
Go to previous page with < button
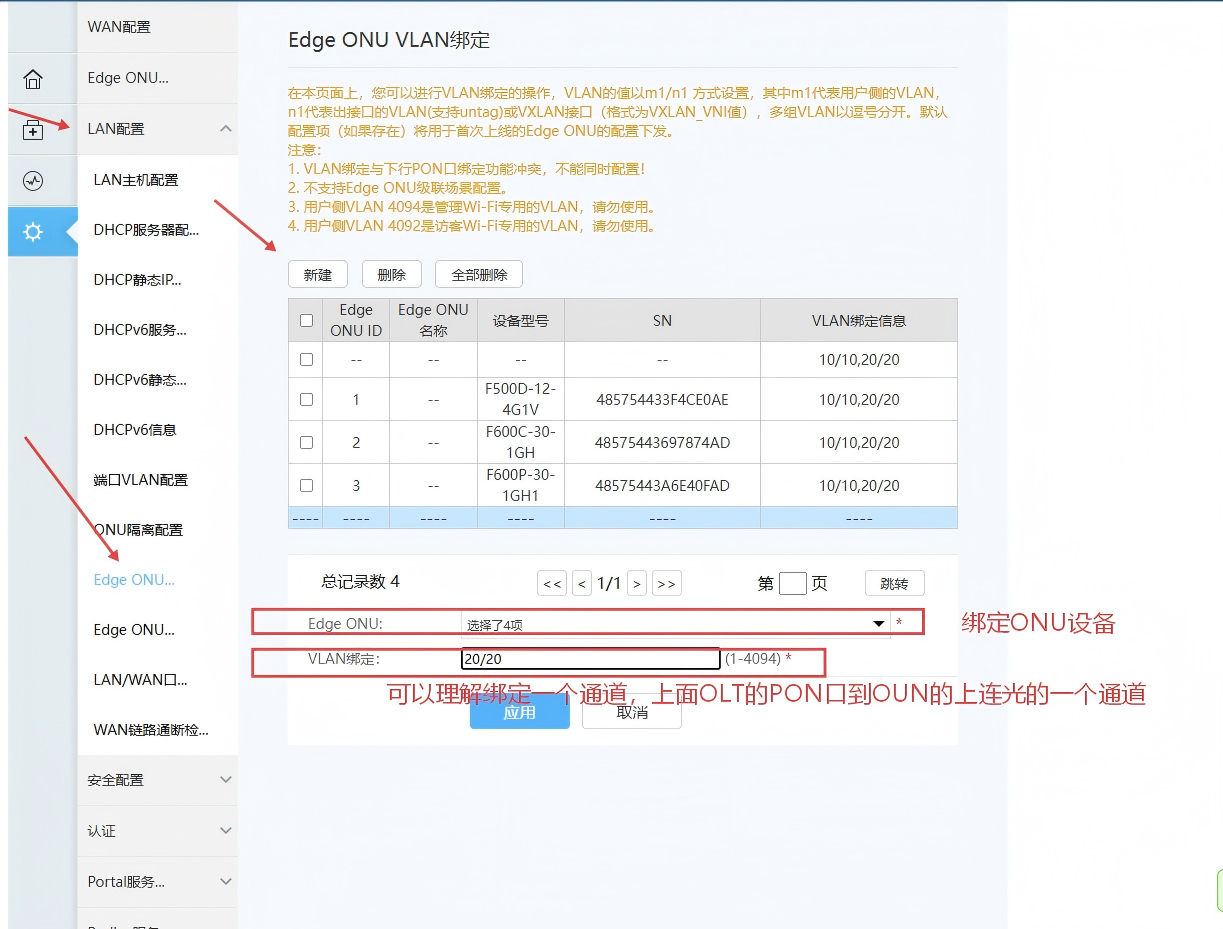[x=582, y=583]
